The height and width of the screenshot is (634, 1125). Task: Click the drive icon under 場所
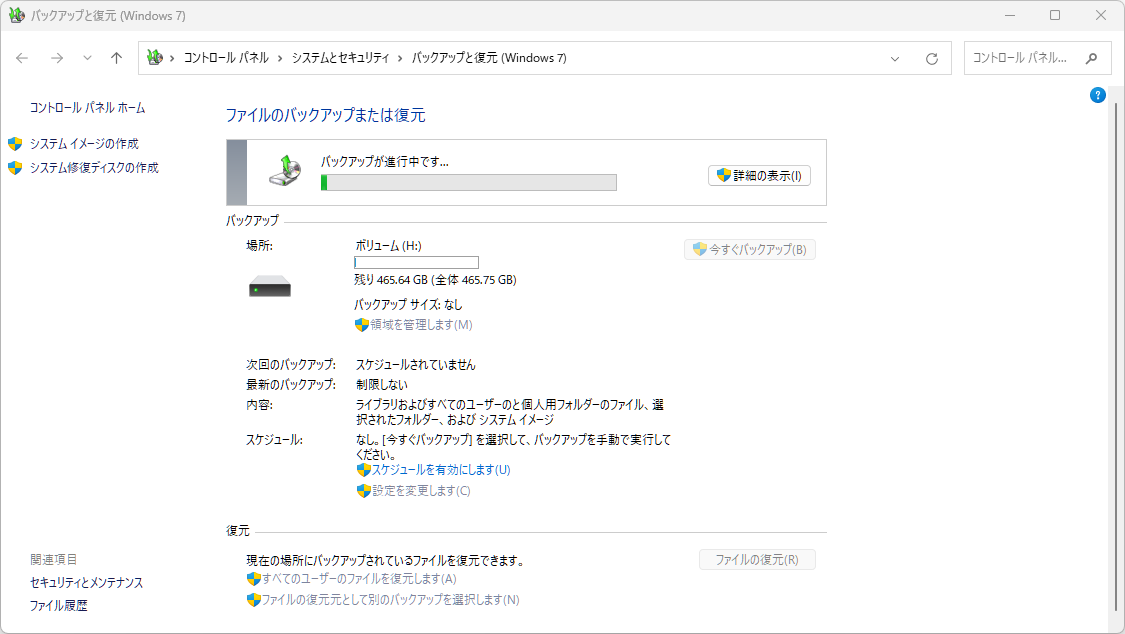[x=270, y=286]
